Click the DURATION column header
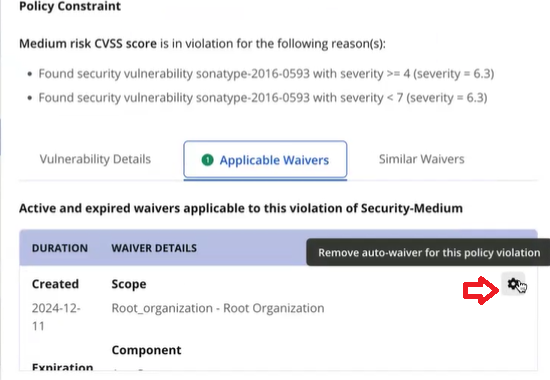The height and width of the screenshot is (380, 550). click(x=60, y=248)
